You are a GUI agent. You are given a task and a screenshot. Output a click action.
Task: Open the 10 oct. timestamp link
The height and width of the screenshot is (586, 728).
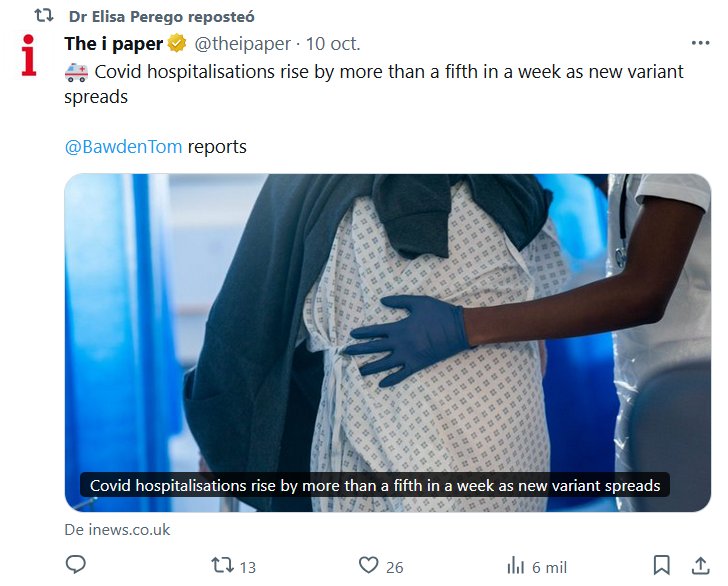pyautogui.click(x=333, y=44)
